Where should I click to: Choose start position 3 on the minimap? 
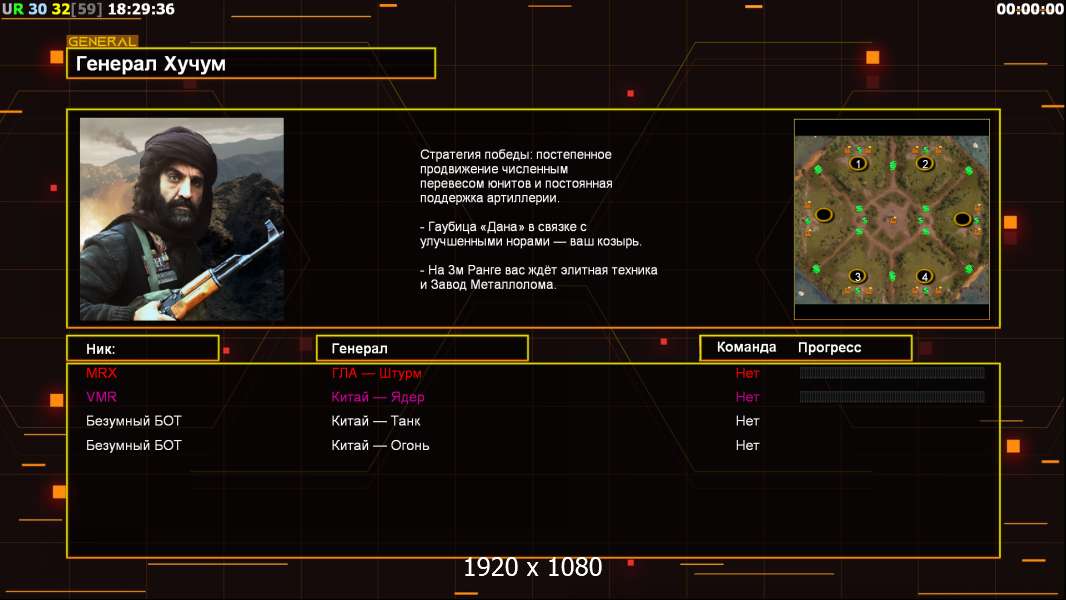click(x=858, y=277)
